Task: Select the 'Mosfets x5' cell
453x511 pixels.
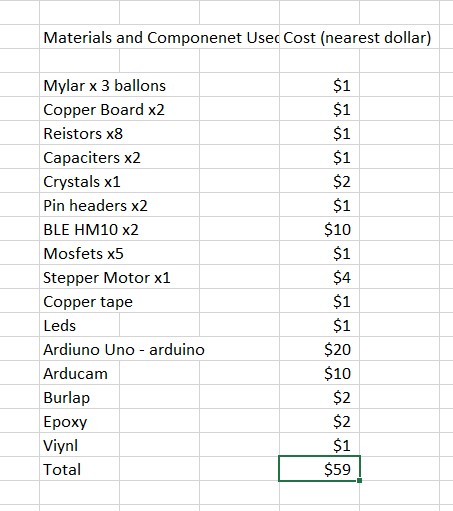Action: 79,253
